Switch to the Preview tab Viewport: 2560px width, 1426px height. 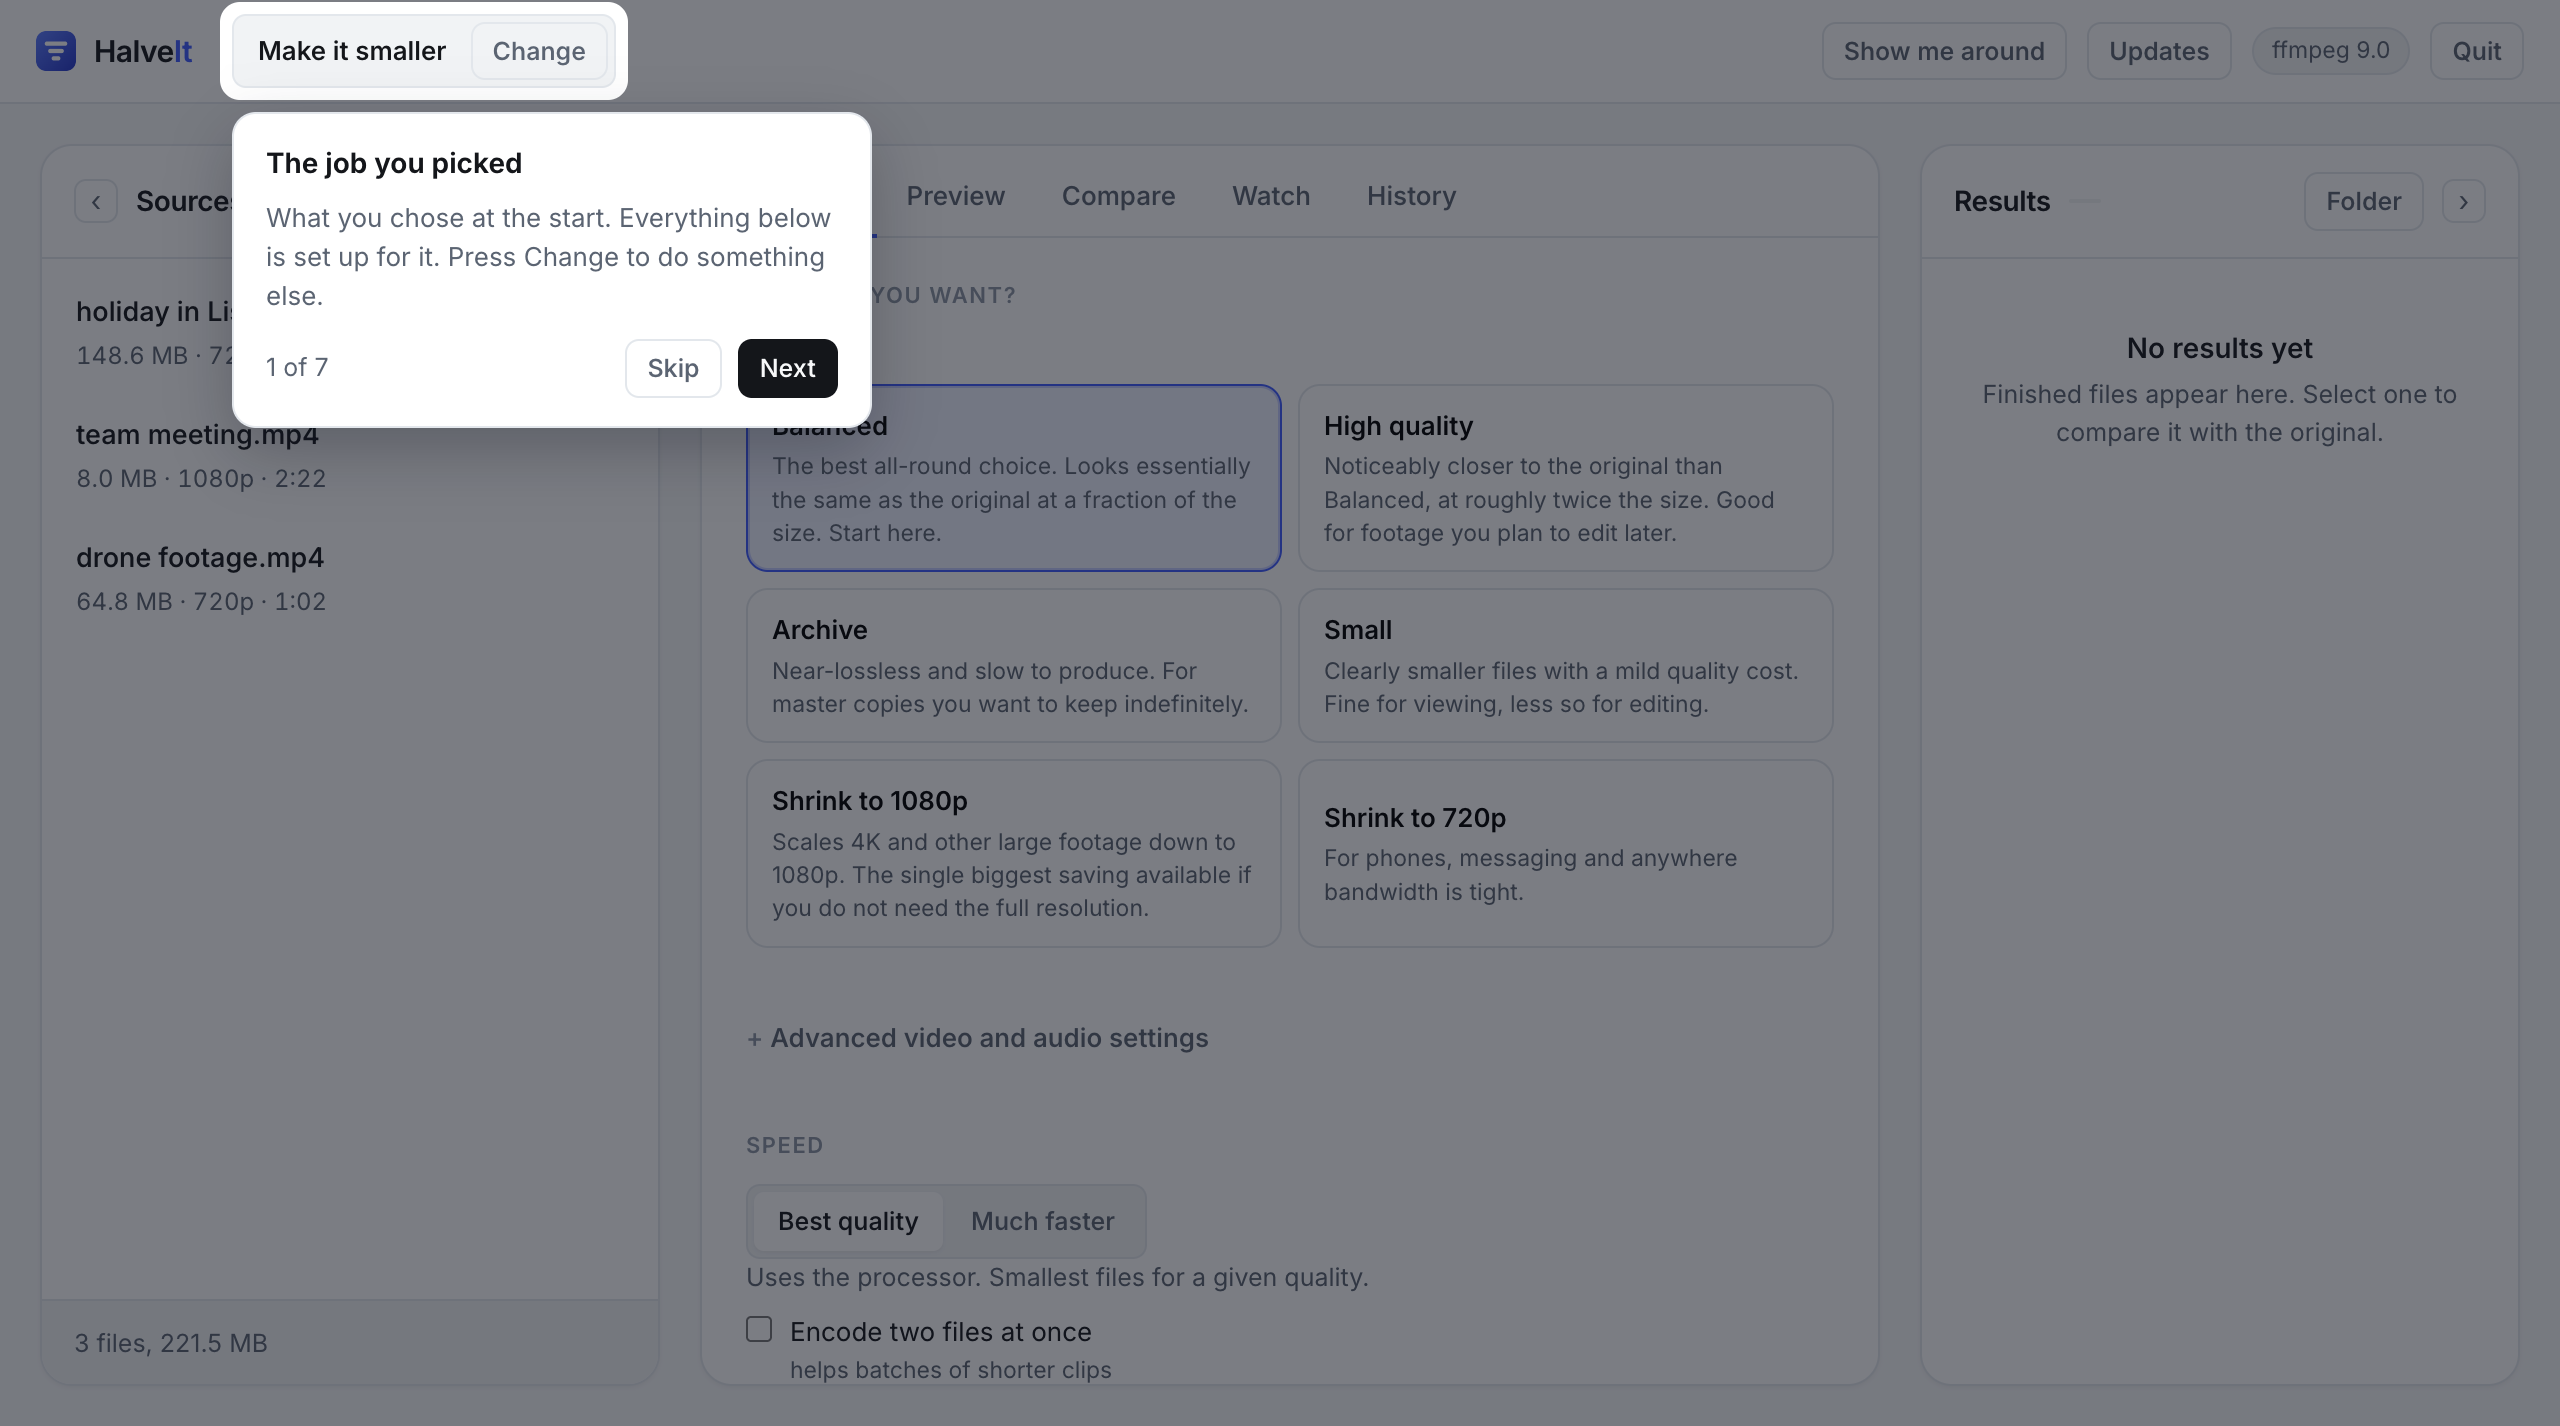(956, 196)
